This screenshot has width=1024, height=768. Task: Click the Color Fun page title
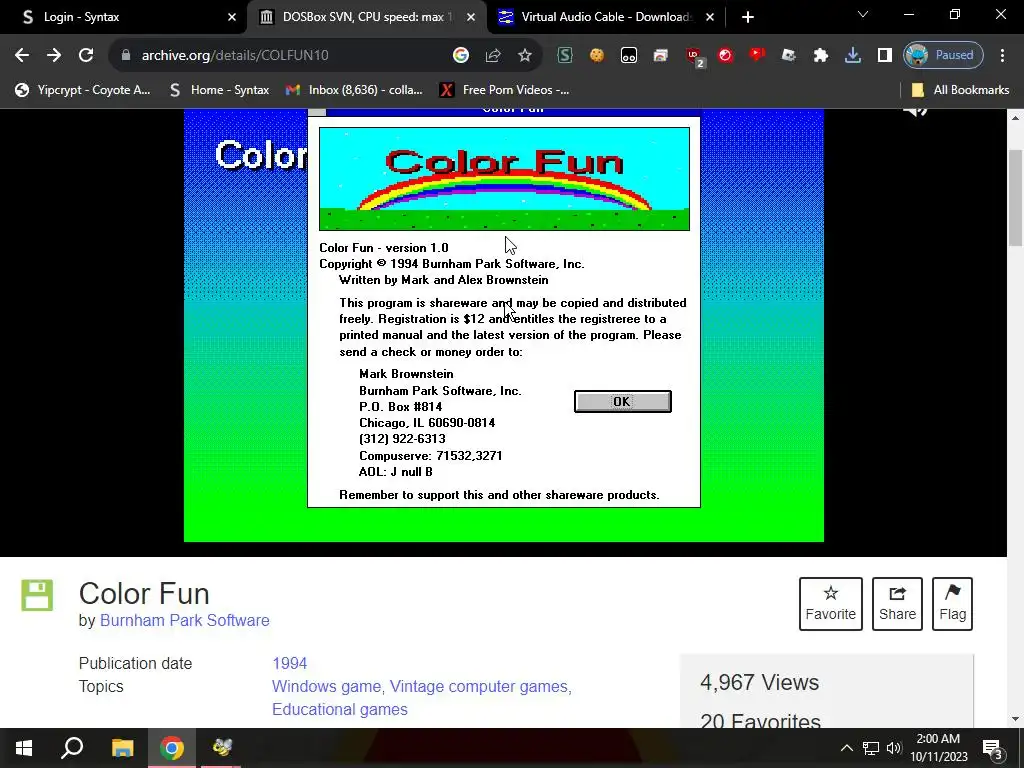tap(144, 594)
